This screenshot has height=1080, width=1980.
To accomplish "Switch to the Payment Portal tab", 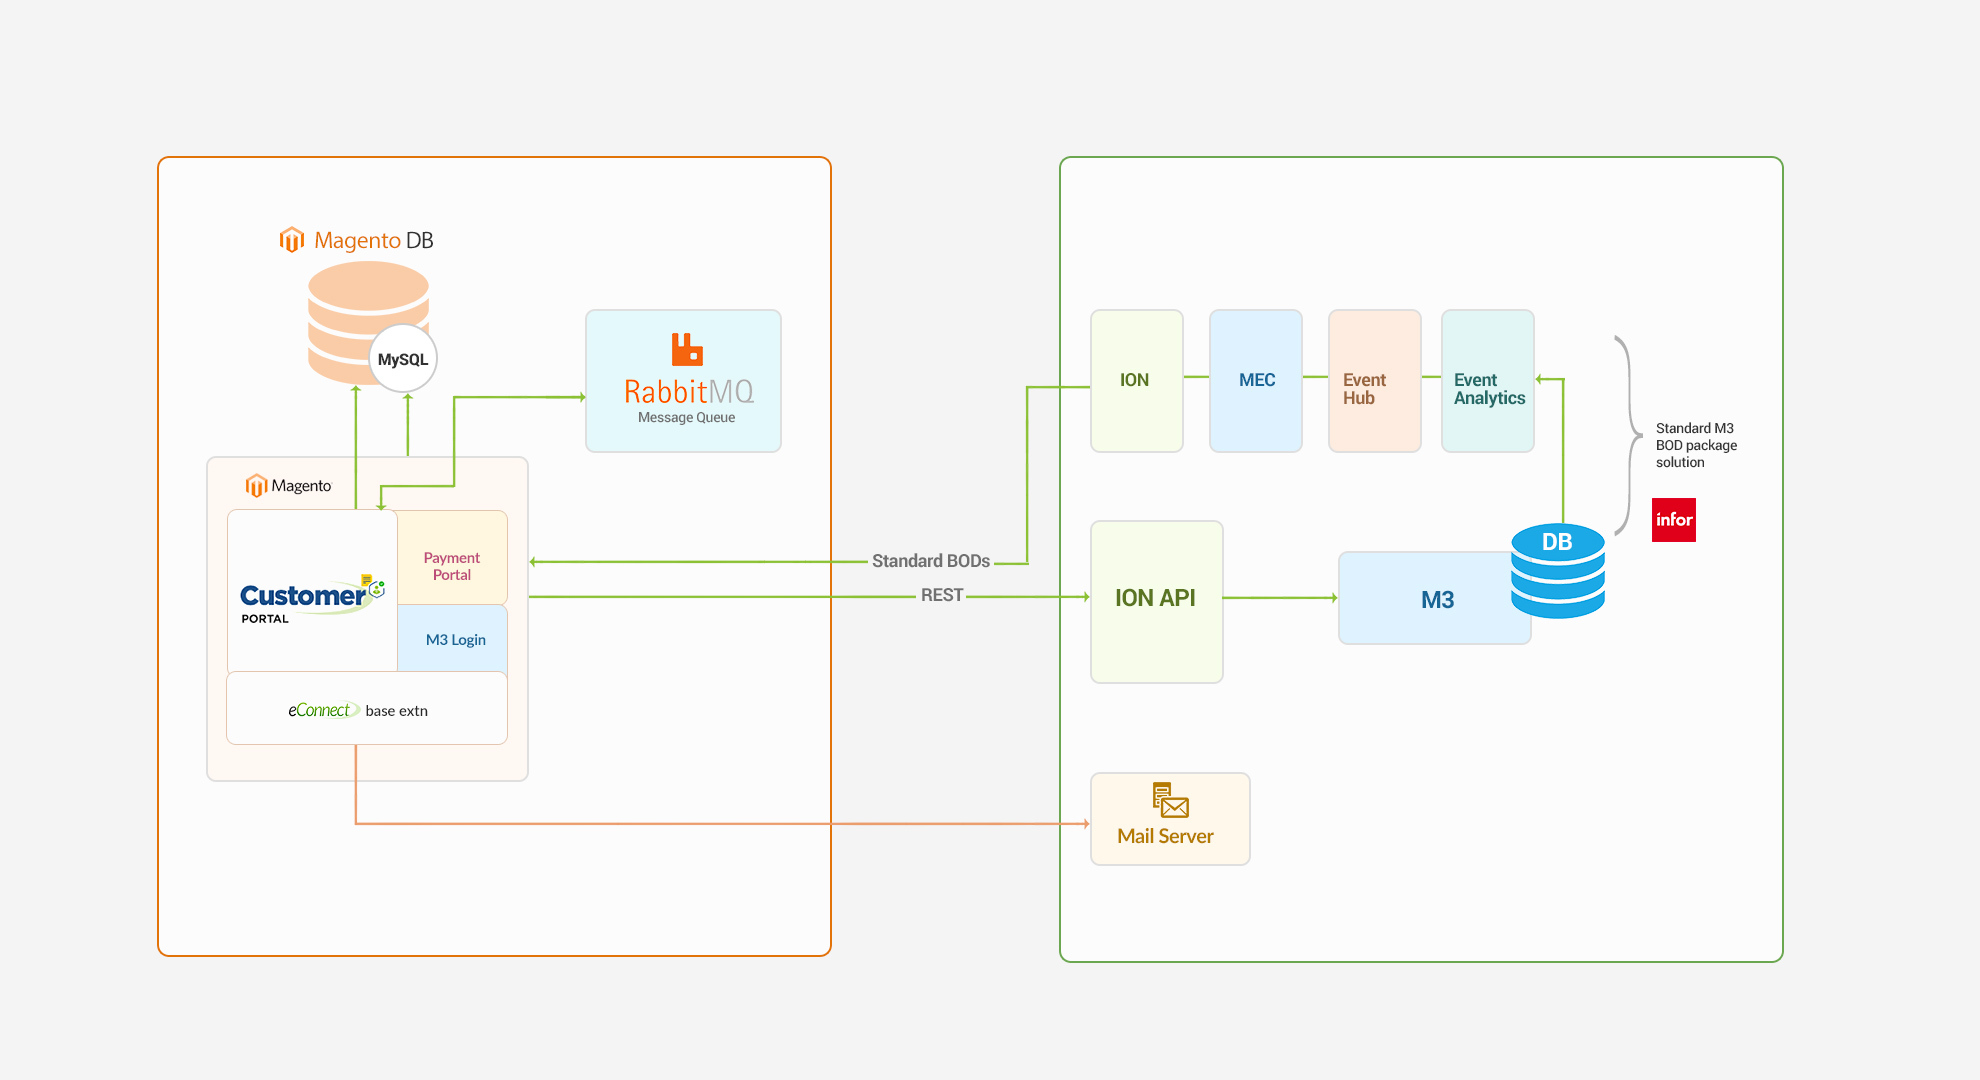I will click(452, 566).
